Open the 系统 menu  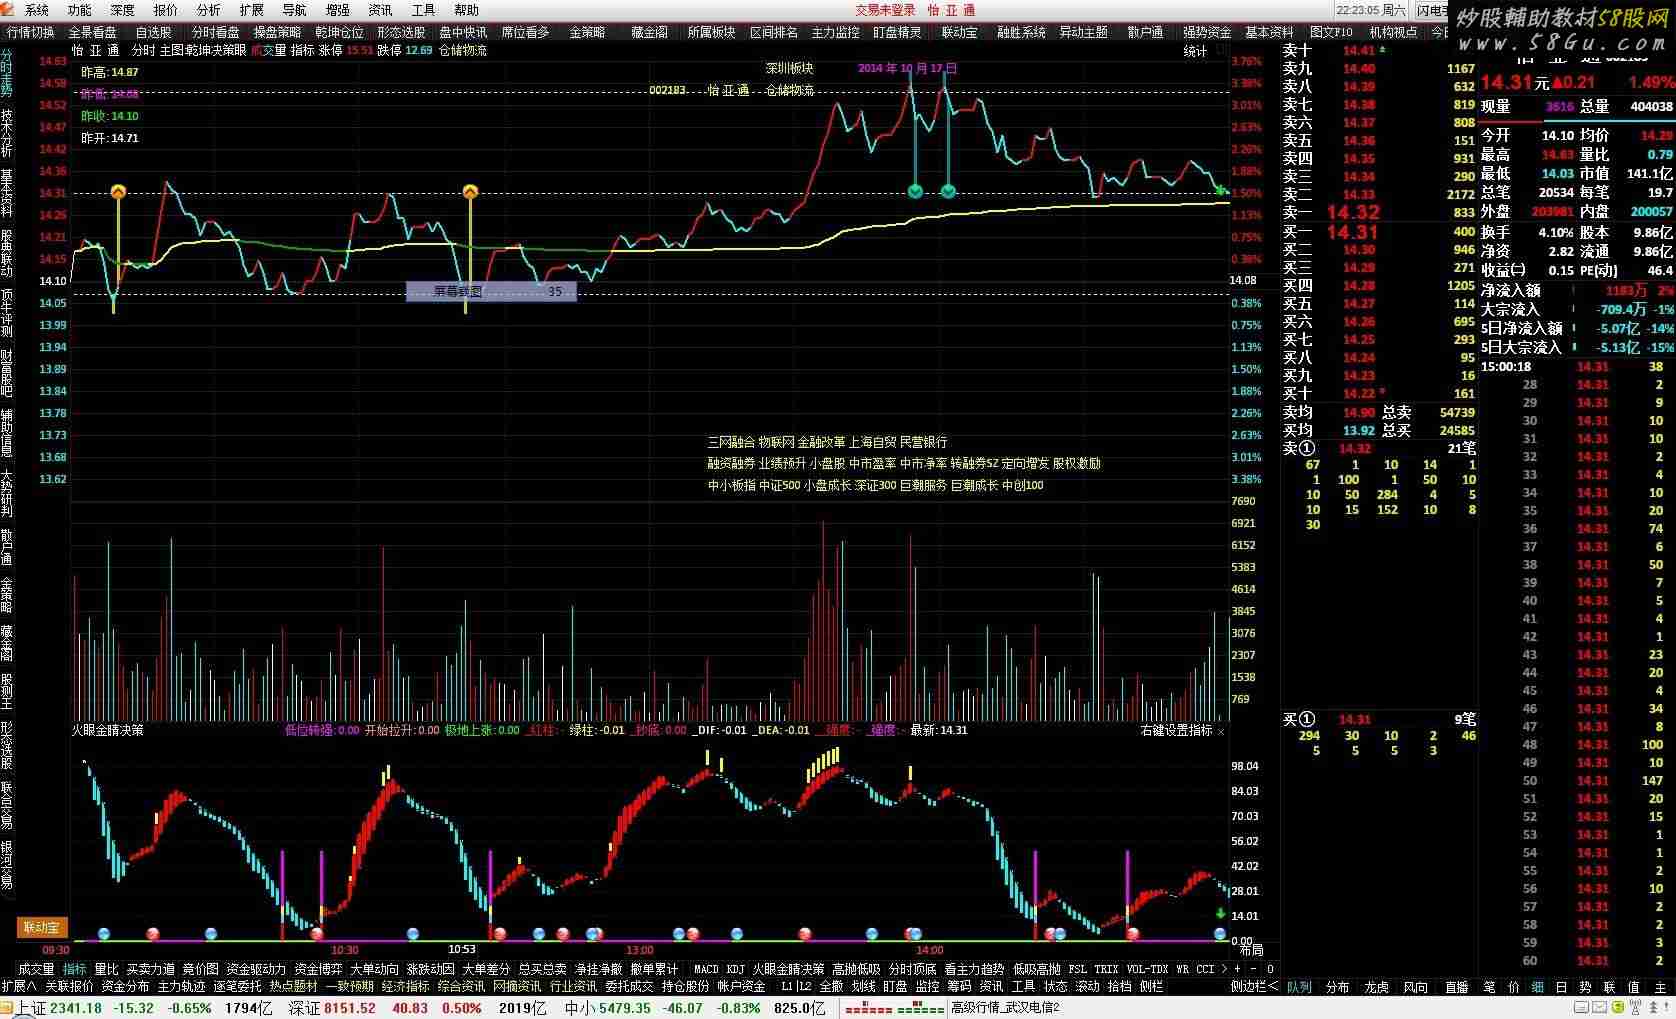[36, 10]
